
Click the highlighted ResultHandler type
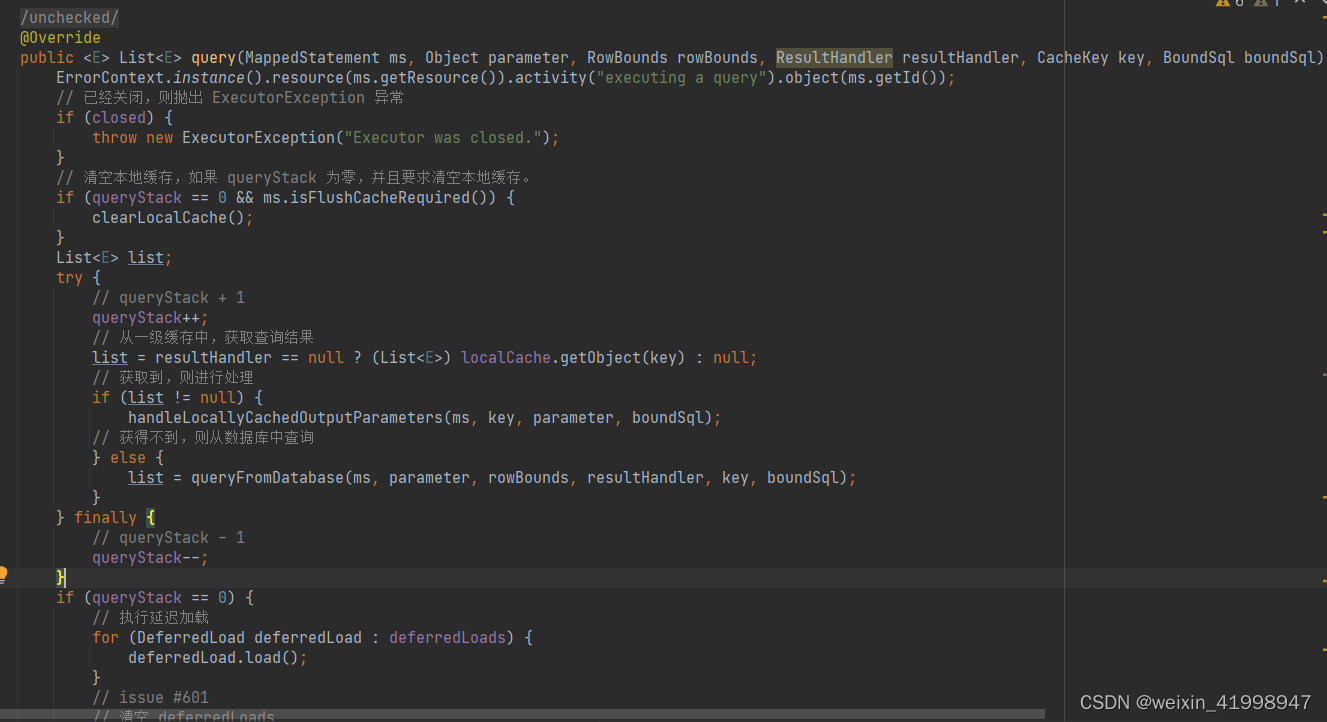[834, 58]
